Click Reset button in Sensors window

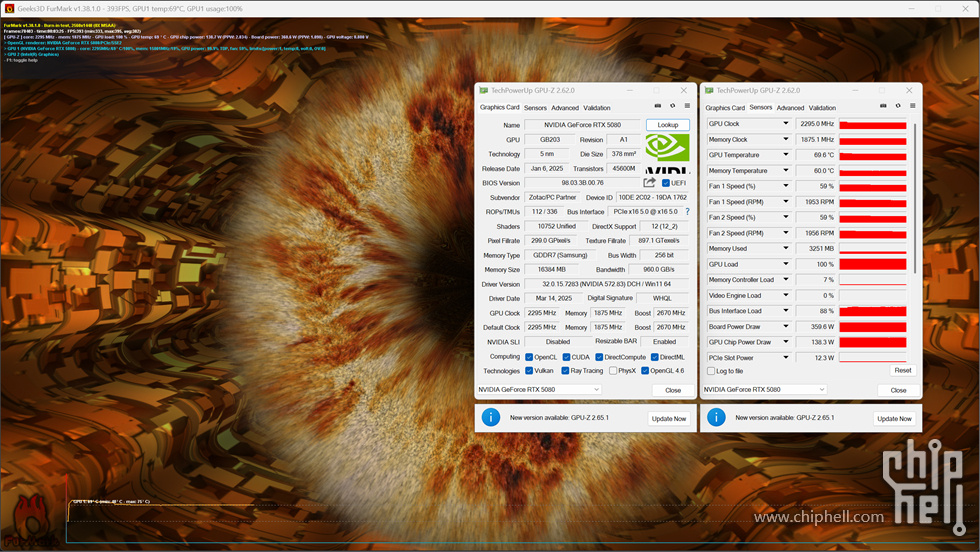(902, 370)
